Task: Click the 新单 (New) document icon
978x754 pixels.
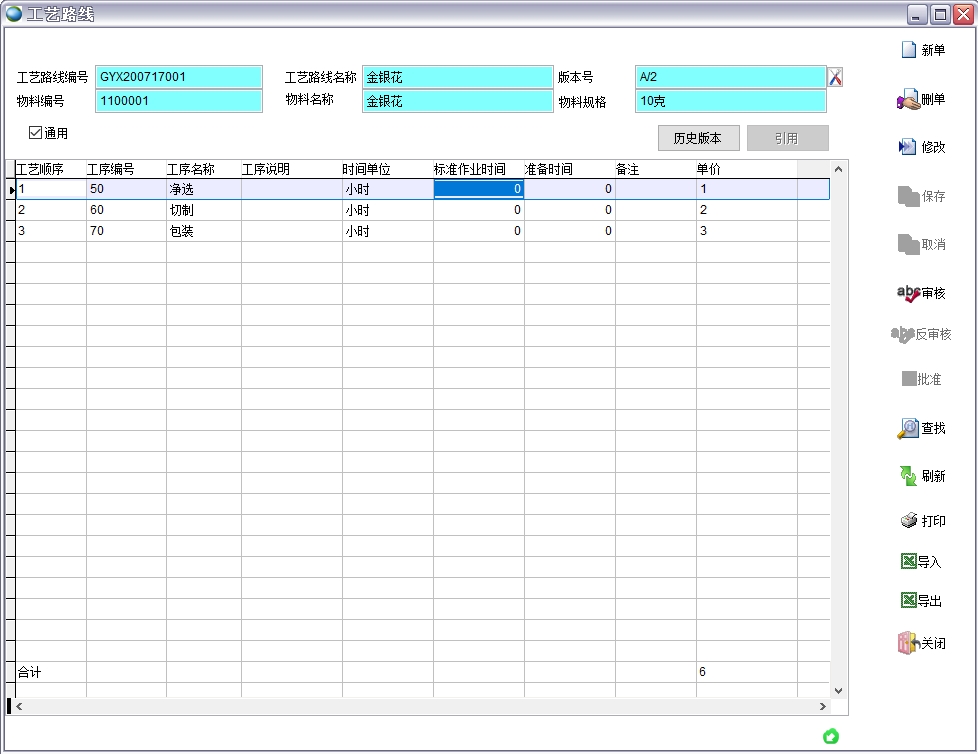Action: (909, 50)
